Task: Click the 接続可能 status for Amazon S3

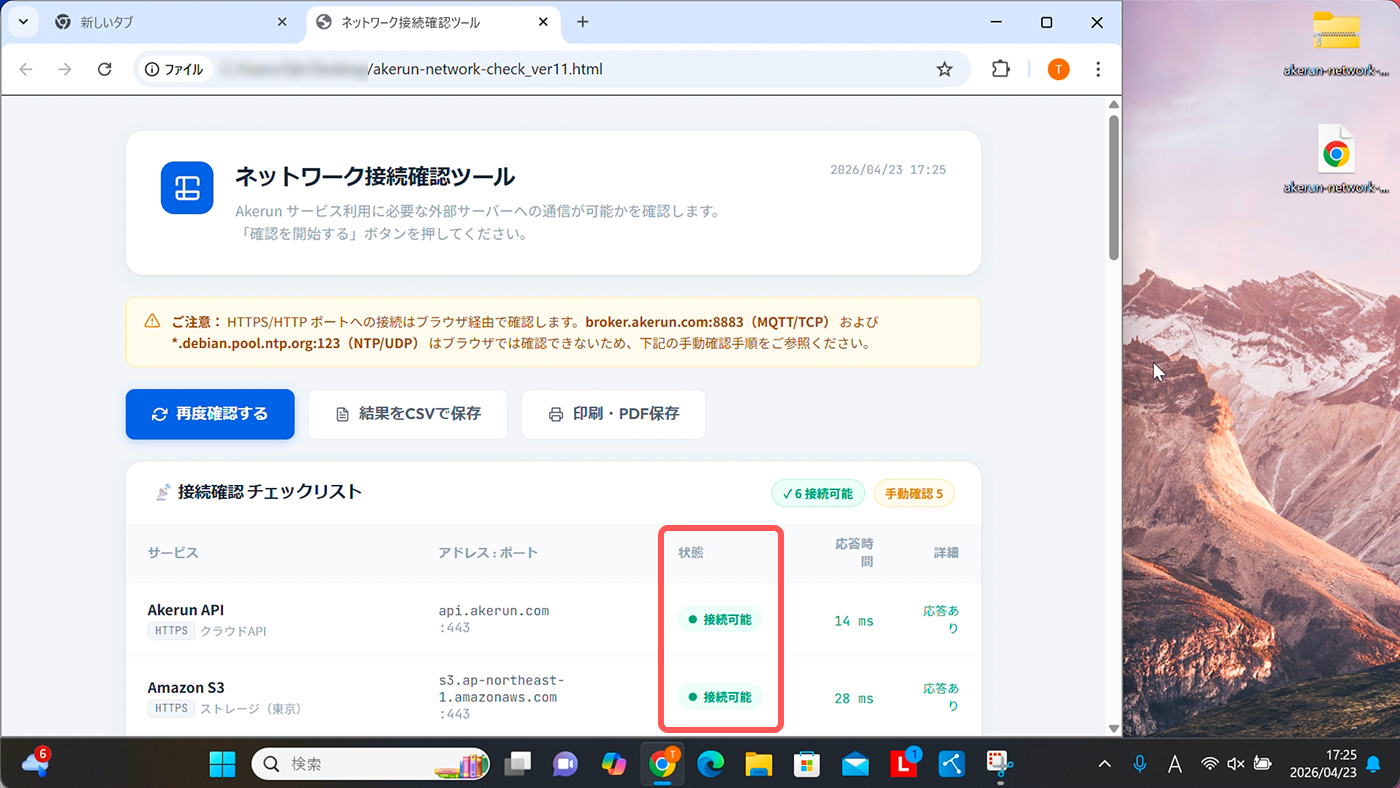Action: (720, 696)
